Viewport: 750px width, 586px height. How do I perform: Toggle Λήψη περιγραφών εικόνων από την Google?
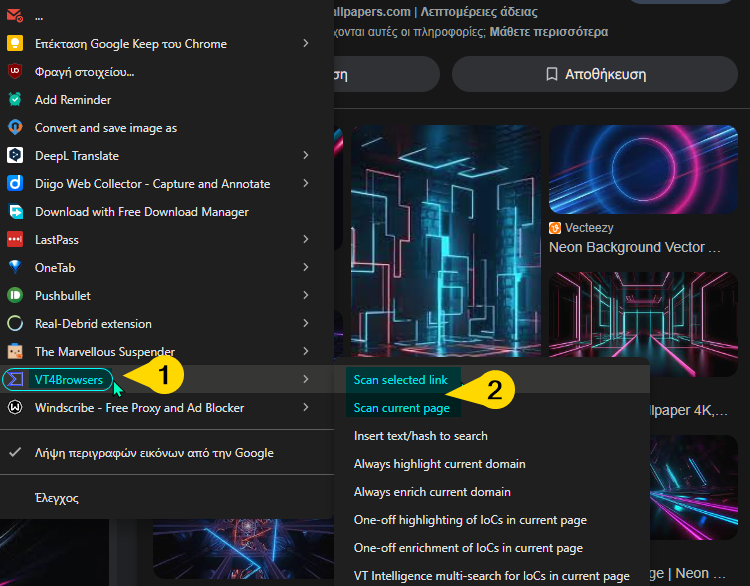click(167, 453)
